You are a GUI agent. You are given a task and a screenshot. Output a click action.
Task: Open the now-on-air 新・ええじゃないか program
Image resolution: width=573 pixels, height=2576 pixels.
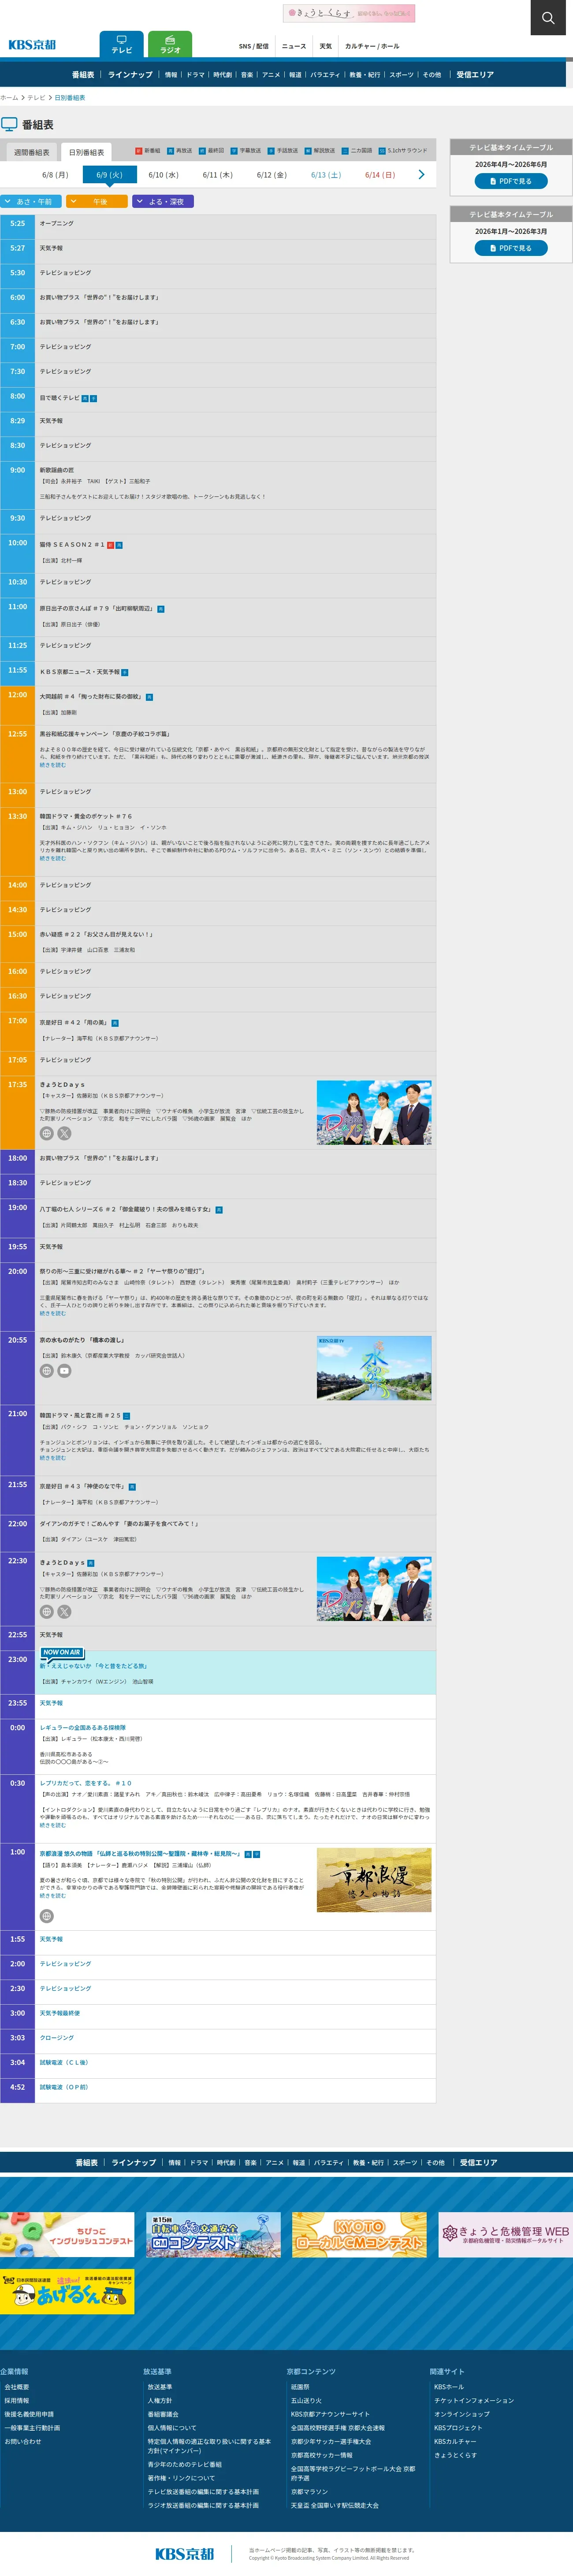click(x=93, y=1666)
